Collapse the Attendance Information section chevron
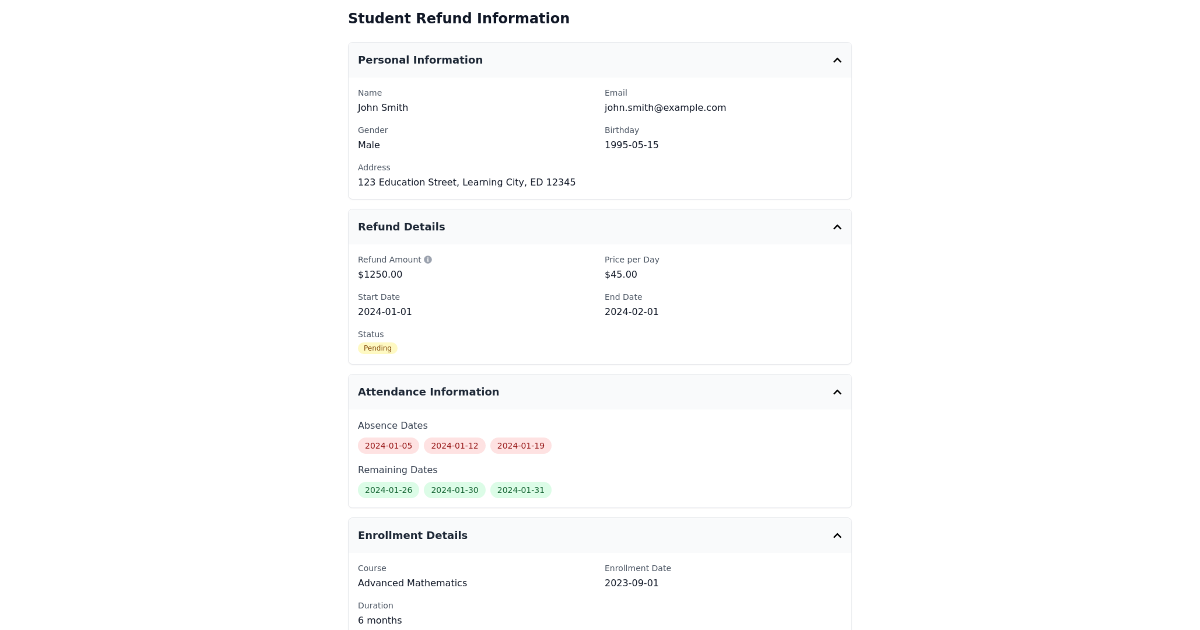 click(837, 392)
